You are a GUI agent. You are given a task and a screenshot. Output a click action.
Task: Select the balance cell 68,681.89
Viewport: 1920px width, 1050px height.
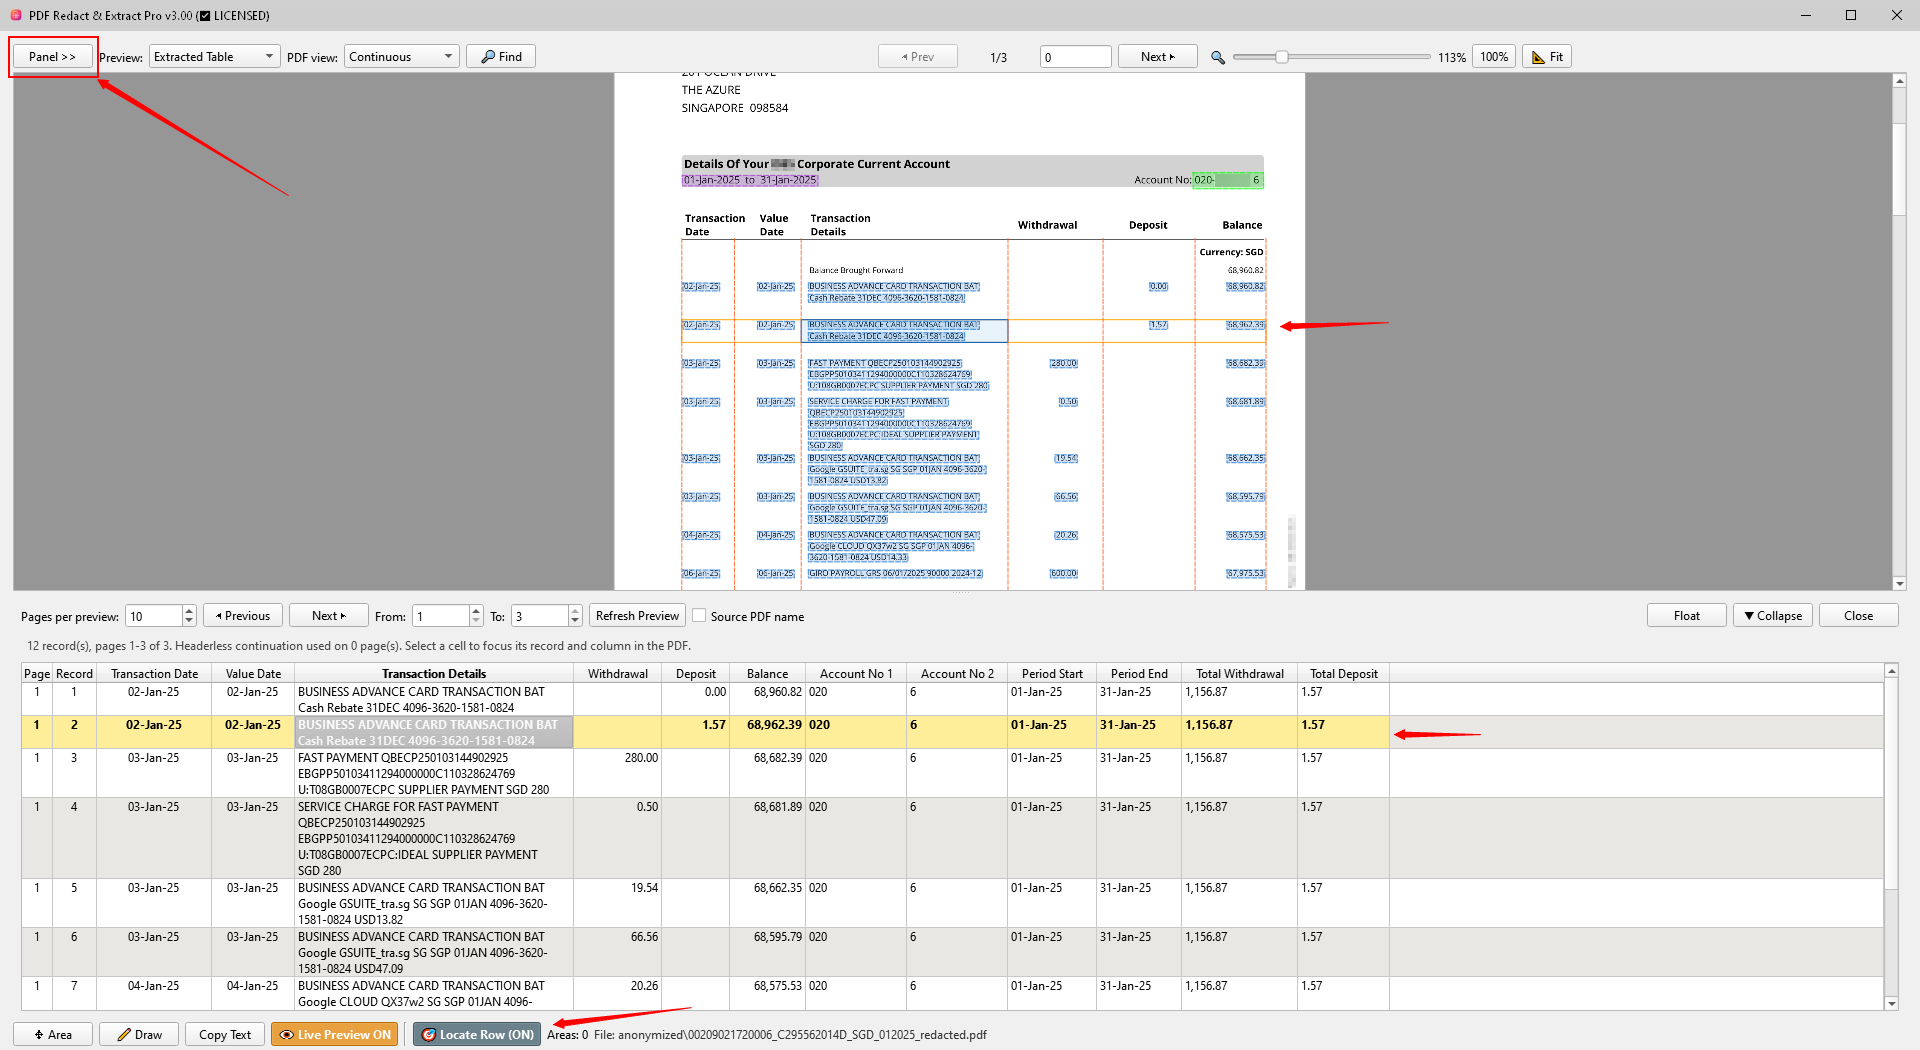[767, 838]
